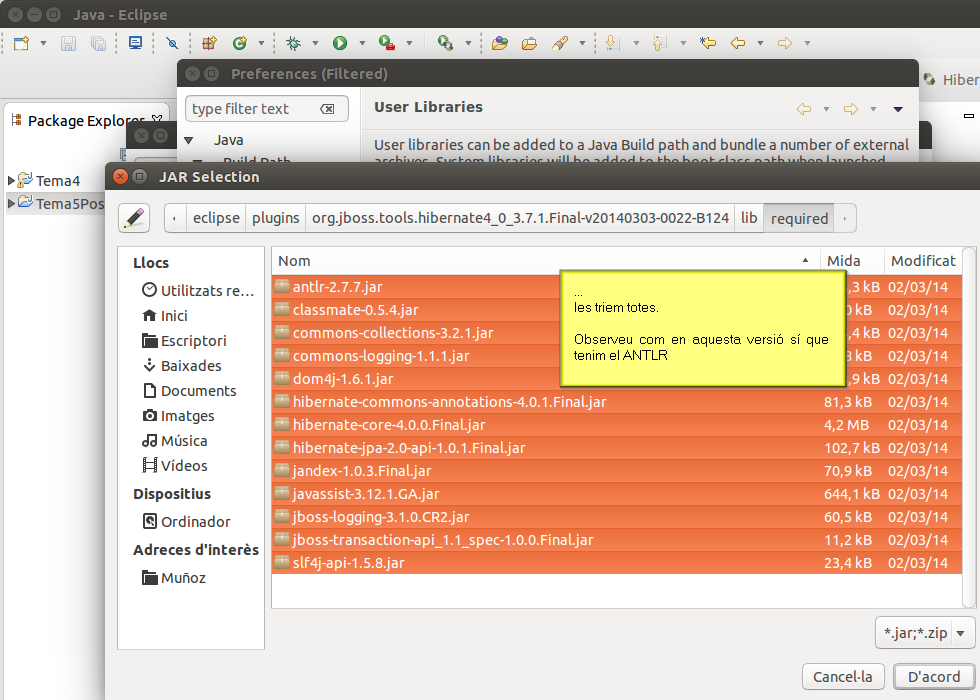
Task: Click the yellow Back arrow in Eclipse toolbar
Action: (x=738, y=43)
